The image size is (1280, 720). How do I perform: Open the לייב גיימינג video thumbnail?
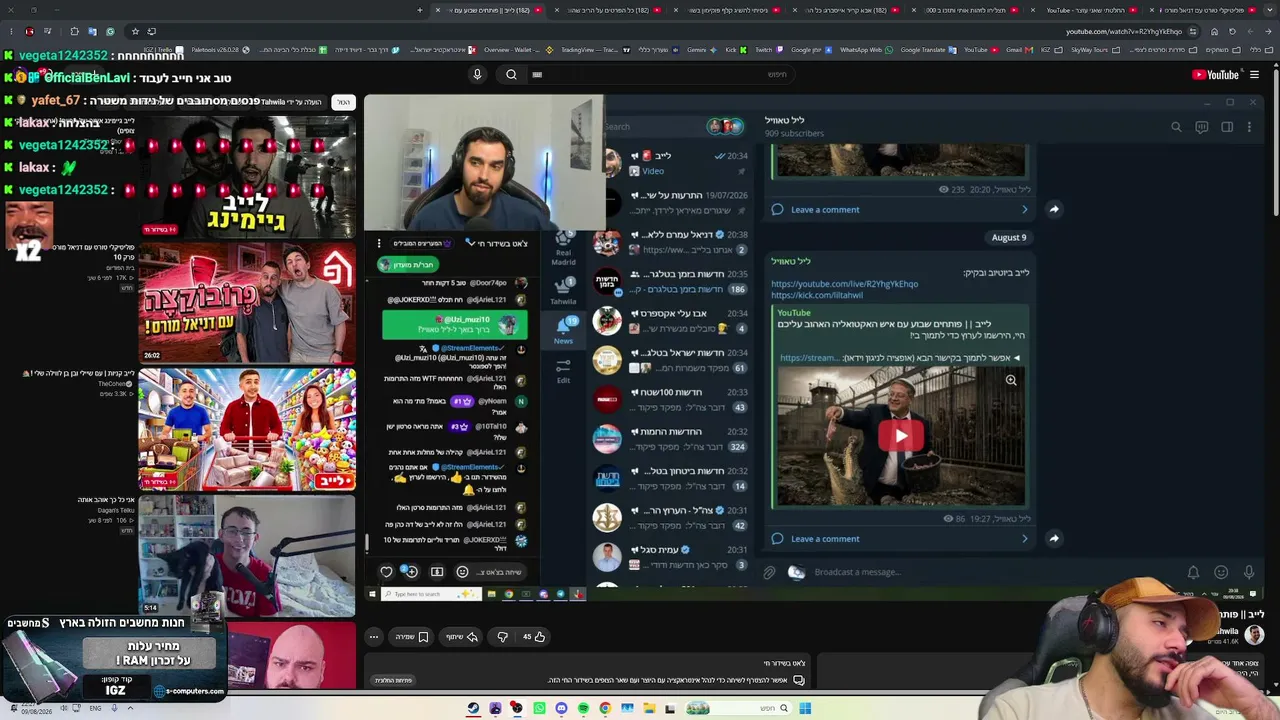(x=247, y=177)
